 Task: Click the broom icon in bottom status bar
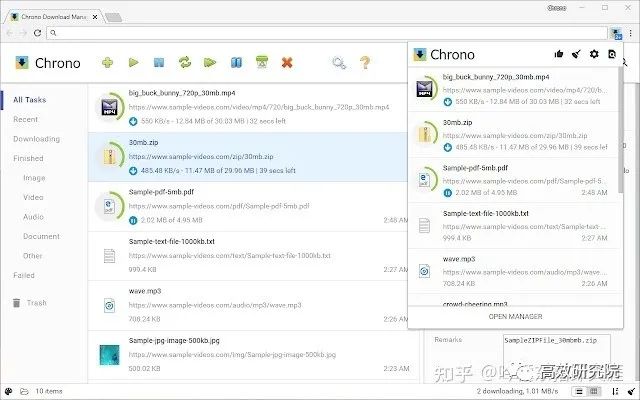[x=631, y=391]
